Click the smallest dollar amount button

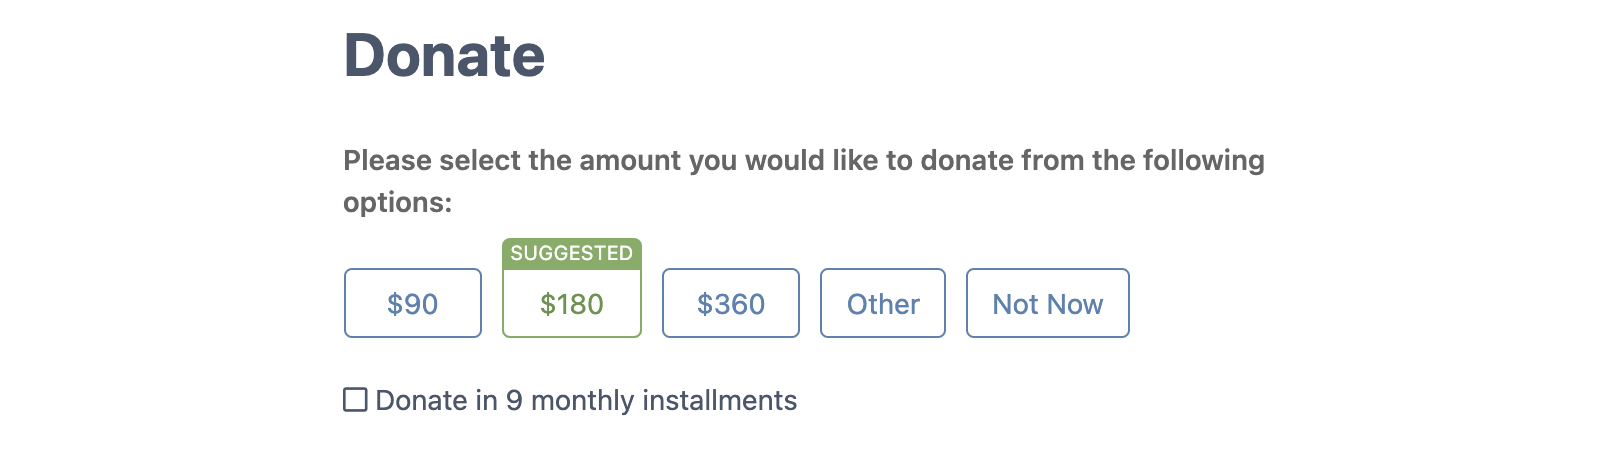tap(412, 303)
